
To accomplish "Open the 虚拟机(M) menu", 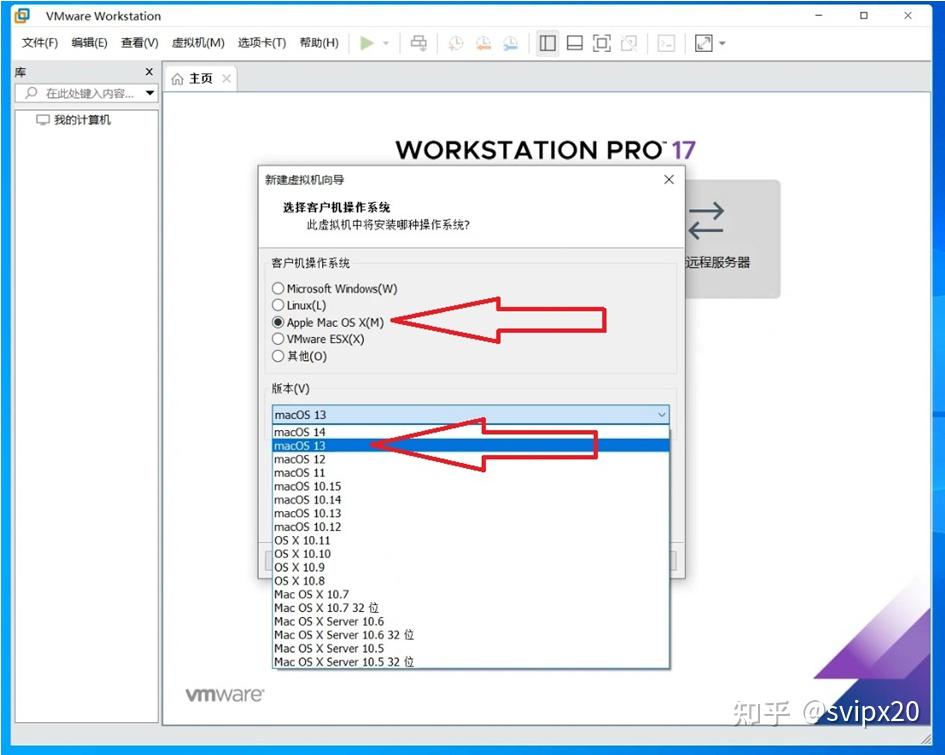I will pyautogui.click(x=198, y=43).
